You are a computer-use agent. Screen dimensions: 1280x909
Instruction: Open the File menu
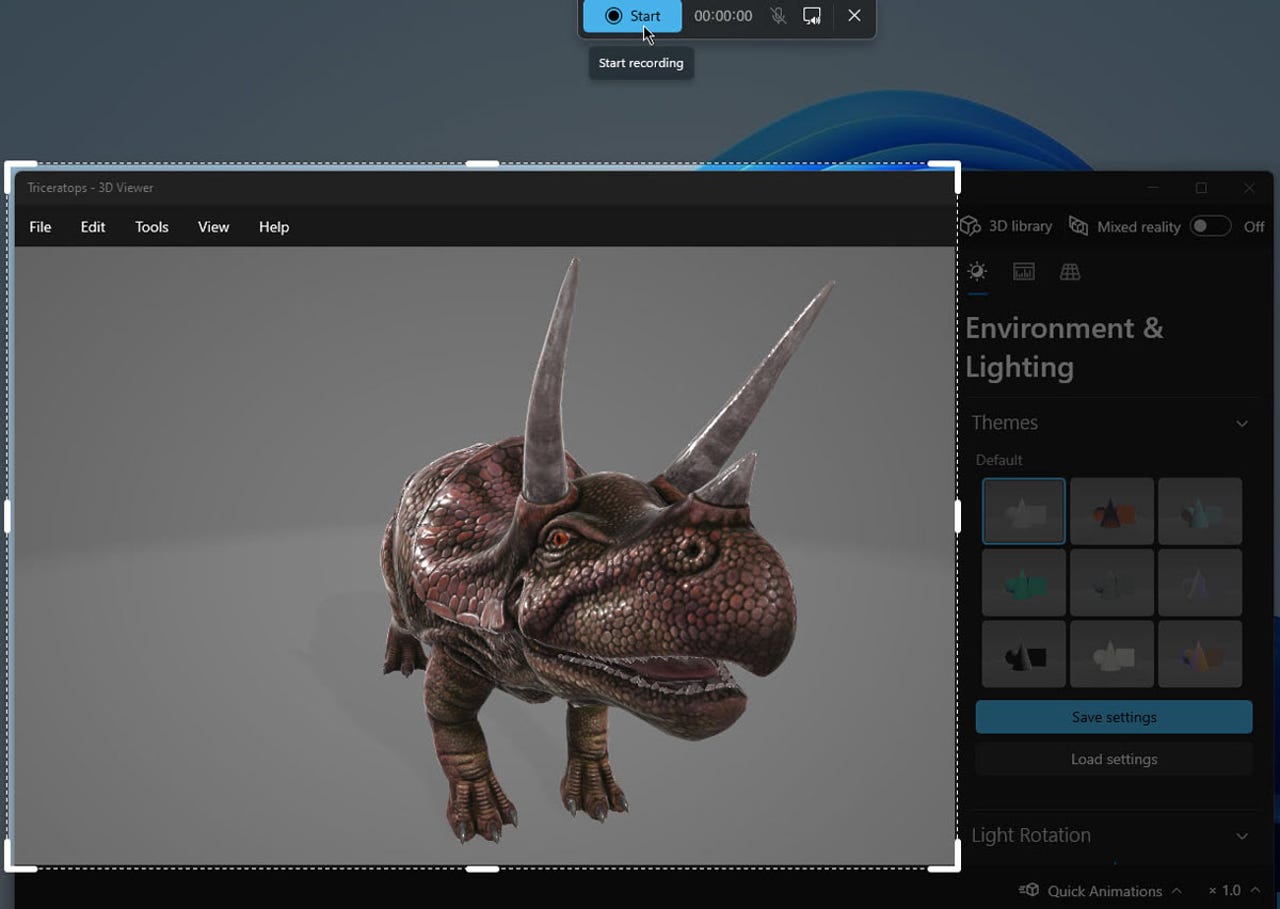[40, 227]
